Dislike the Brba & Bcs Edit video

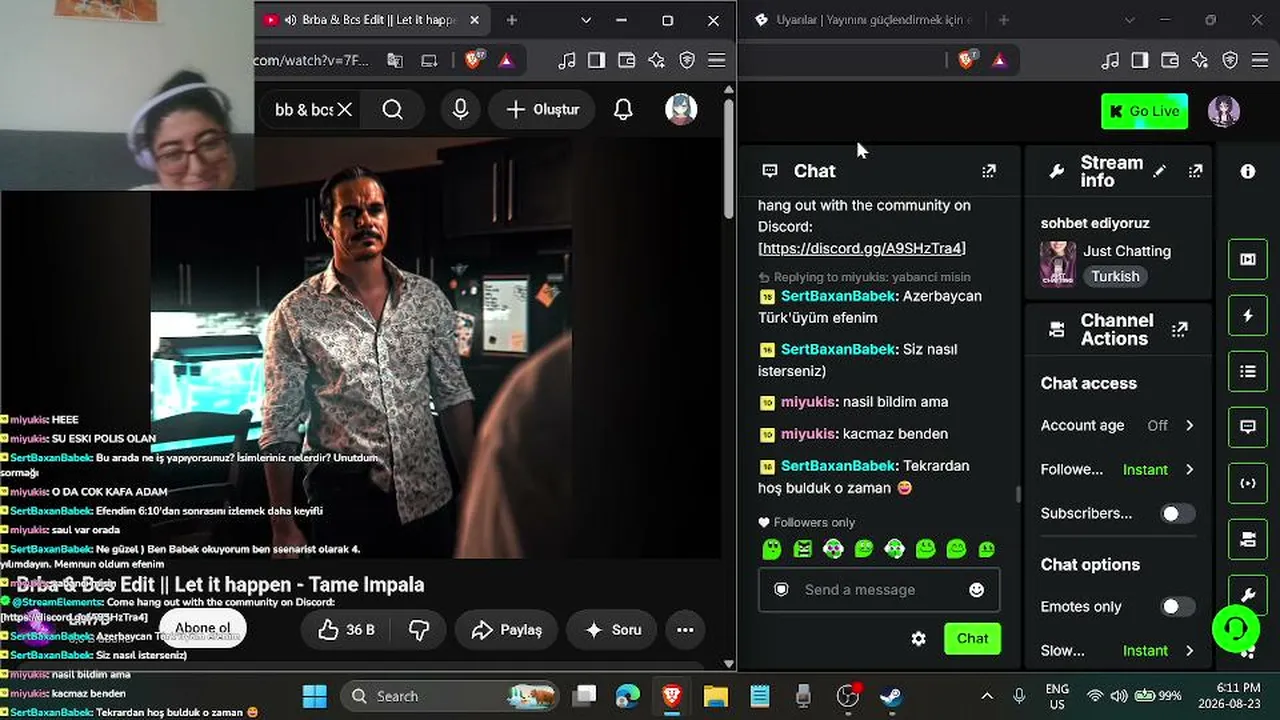point(419,630)
